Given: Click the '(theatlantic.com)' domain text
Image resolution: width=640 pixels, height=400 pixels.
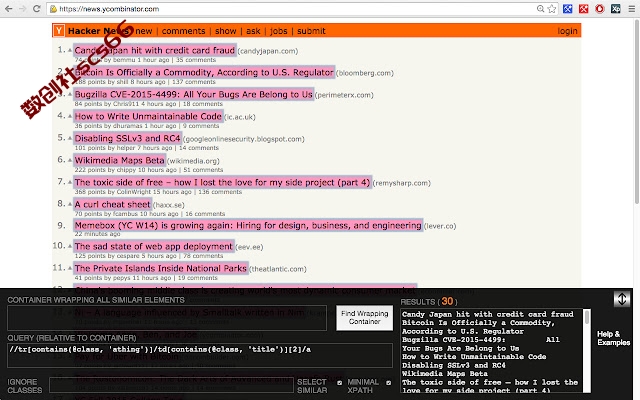Looking at the screenshot, I should pos(278,269).
